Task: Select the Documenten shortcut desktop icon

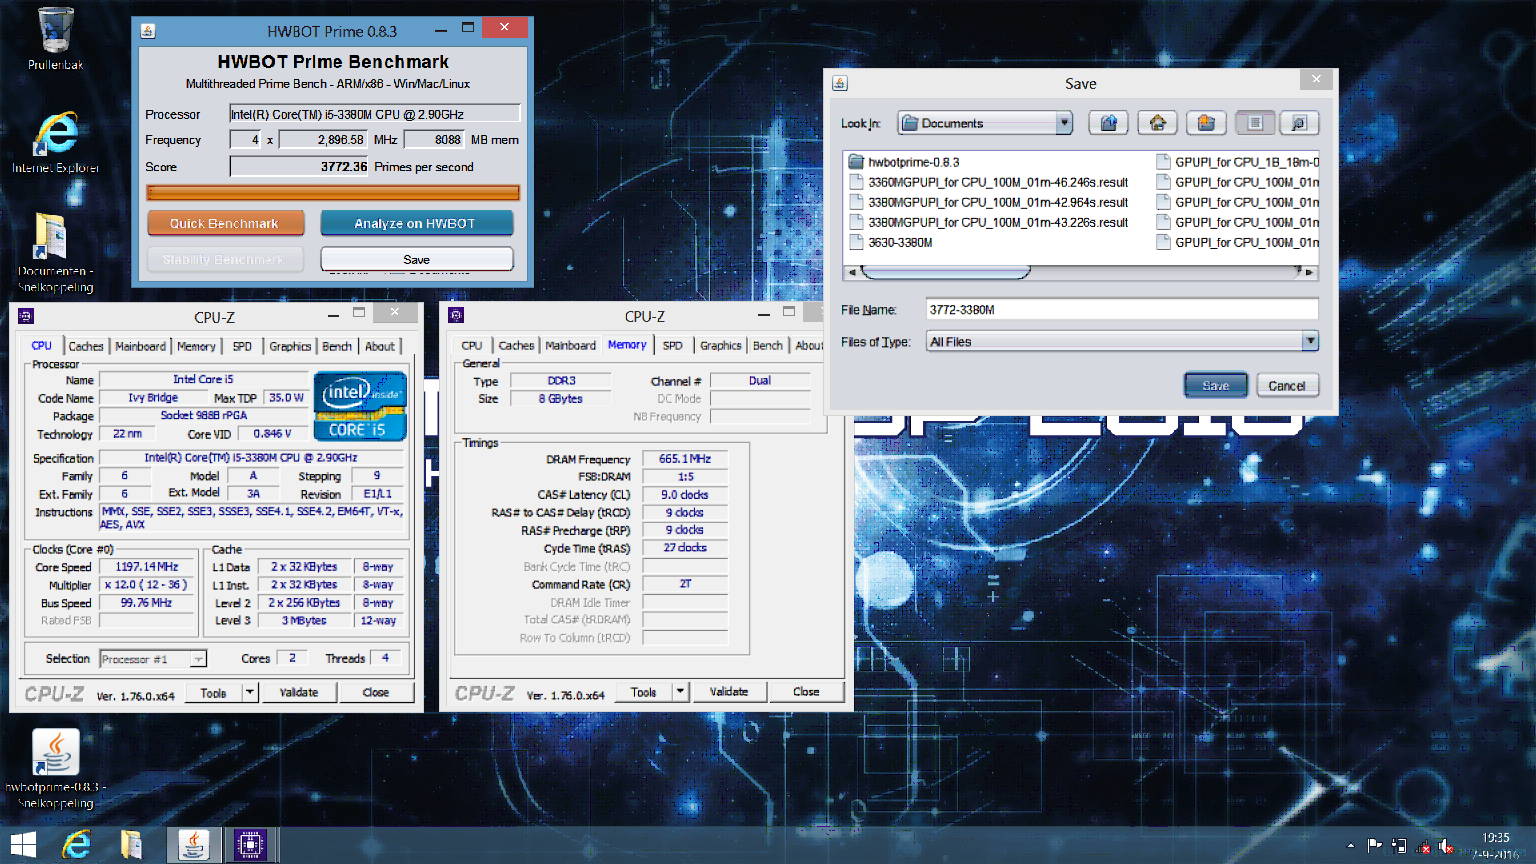Action: pyautogui.click(x=55, y=252)
